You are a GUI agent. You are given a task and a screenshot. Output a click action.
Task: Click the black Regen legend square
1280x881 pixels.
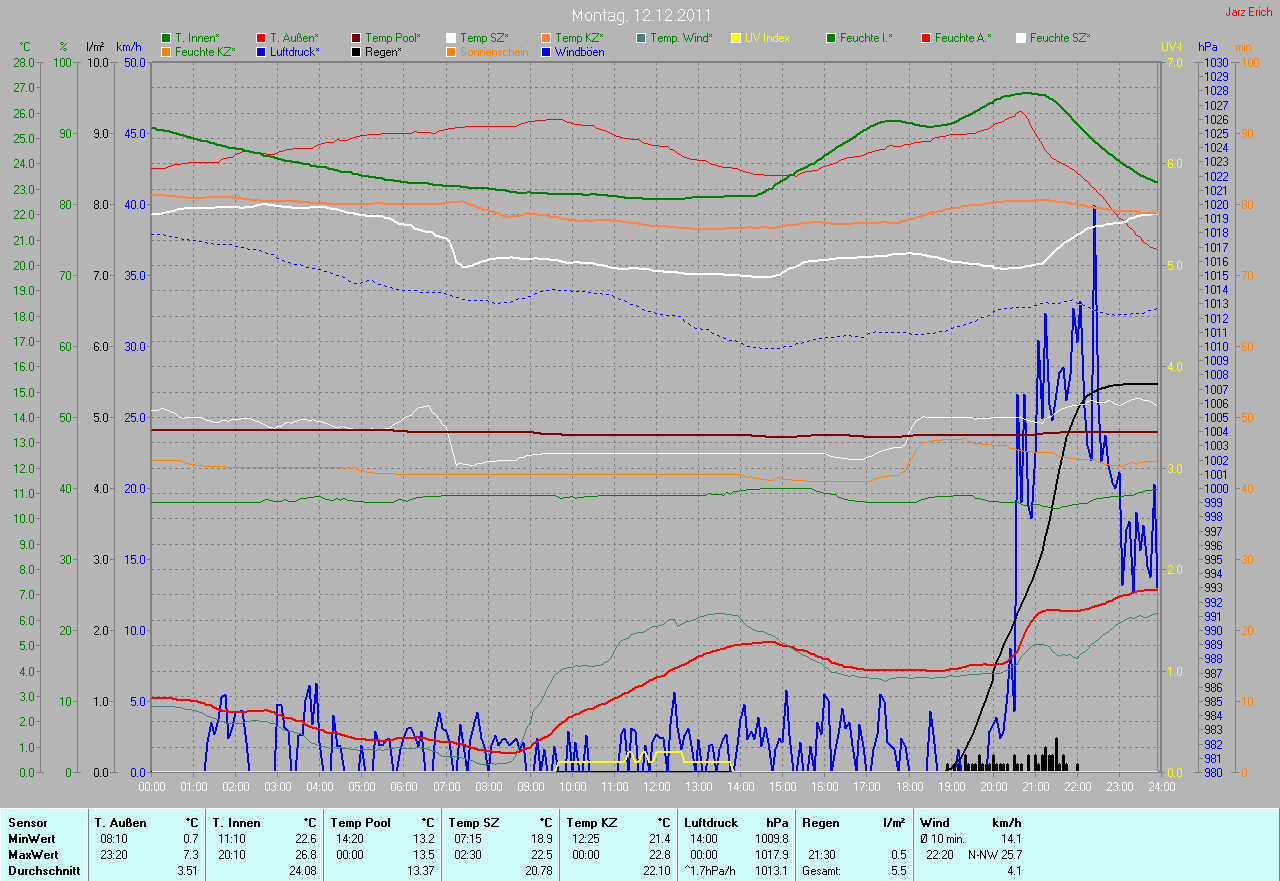tap(356, 52)
